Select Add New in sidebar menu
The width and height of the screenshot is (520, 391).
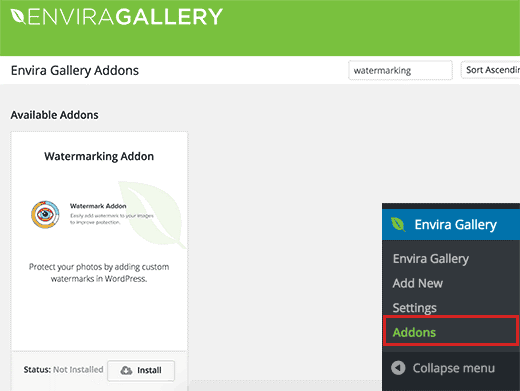[x=418, y=283]
